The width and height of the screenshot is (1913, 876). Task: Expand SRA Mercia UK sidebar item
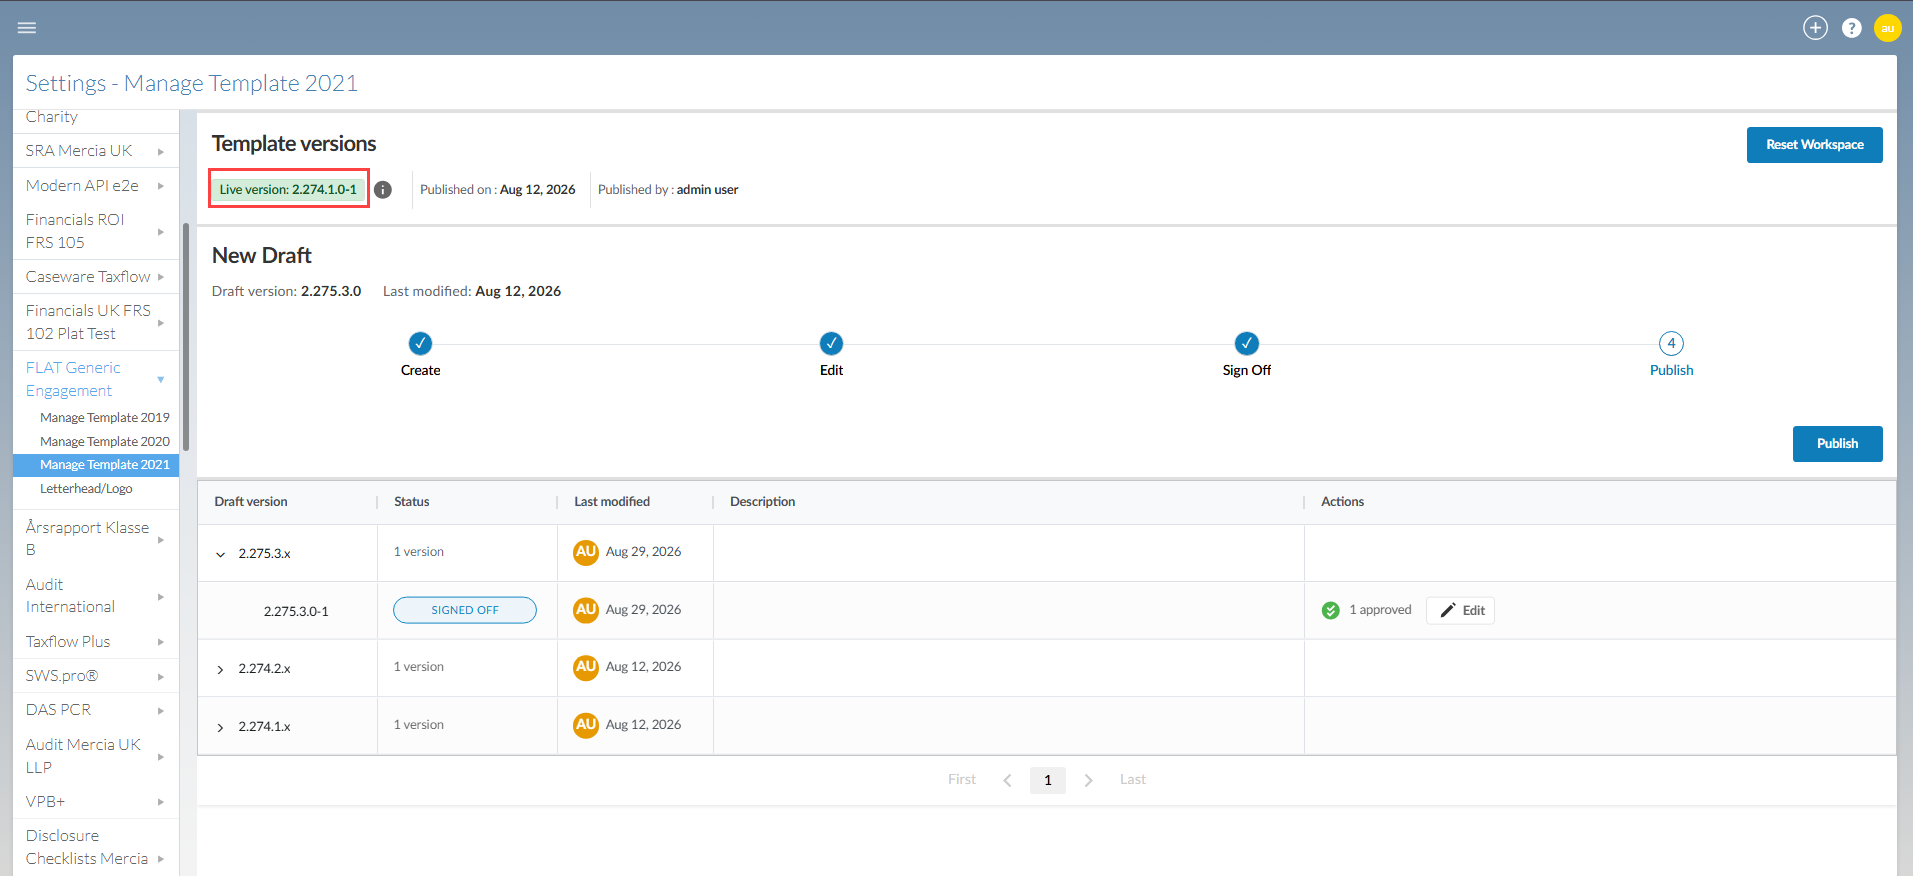coord(160,152)
